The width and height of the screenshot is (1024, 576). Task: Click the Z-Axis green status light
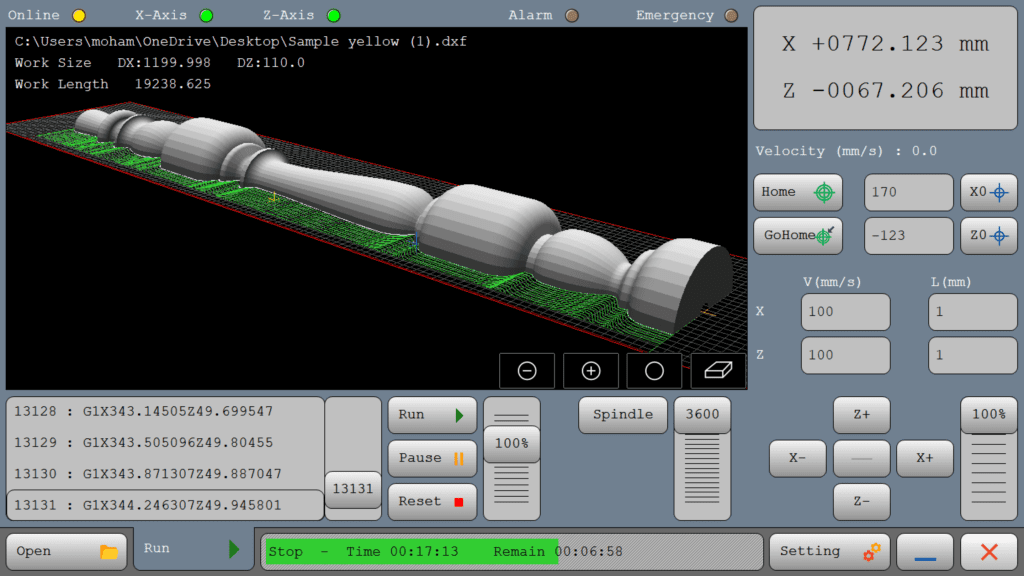coord(334,15)
